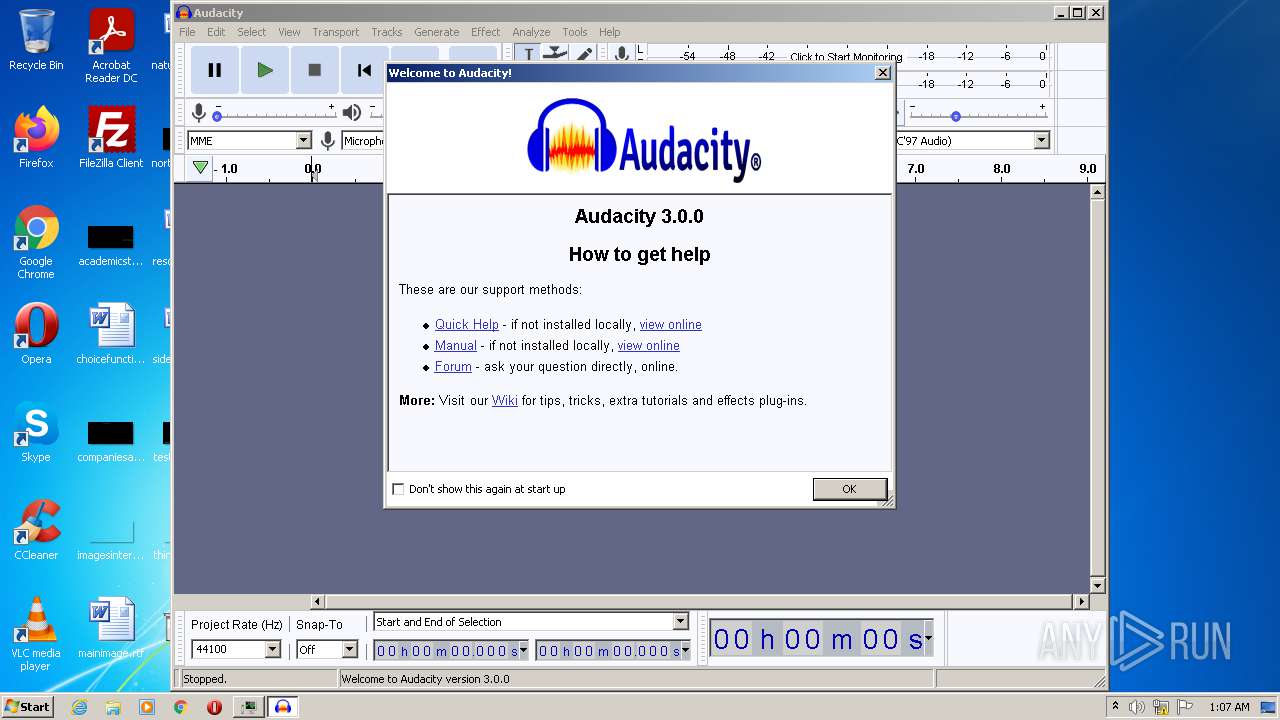Screen dimensions: 1280x720
Task: Expand the MME audio host dropdown
Action: click(x=304, y=141)
